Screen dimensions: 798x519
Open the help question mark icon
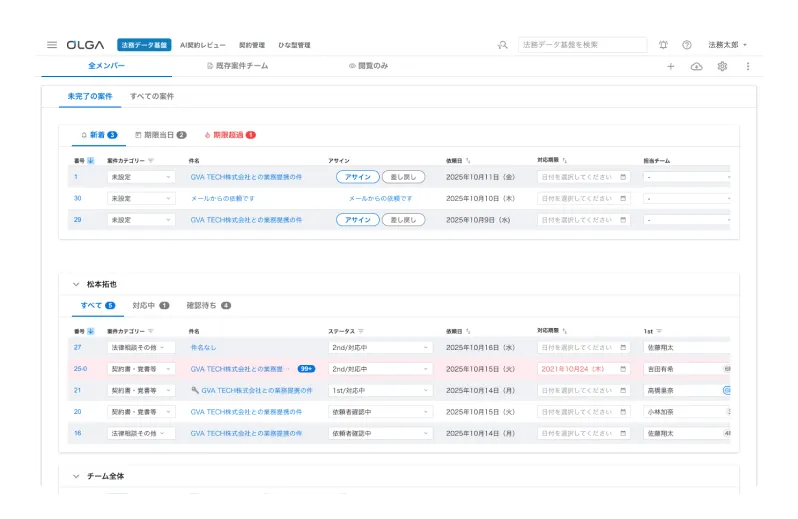(x=687, y=45)
